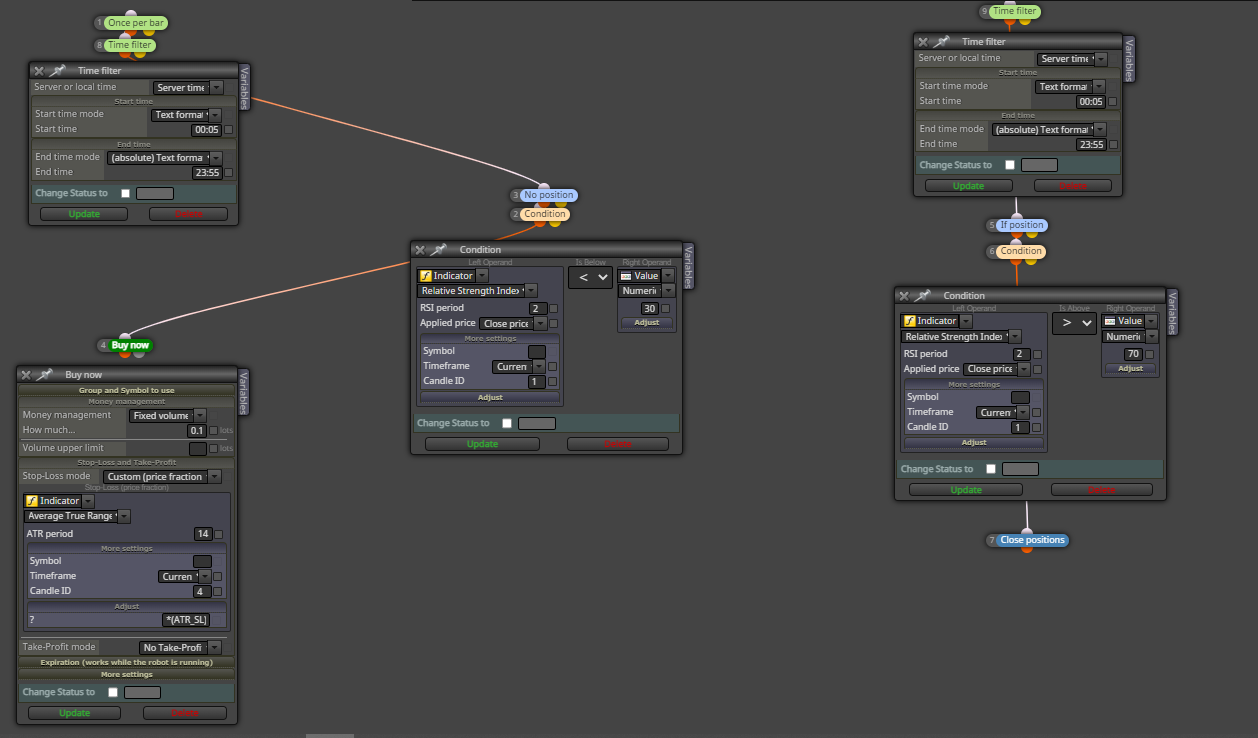The image size is (1258, 738).
Task: Toggle checkbox beside ATR period 14
Action: coord(219,534)
